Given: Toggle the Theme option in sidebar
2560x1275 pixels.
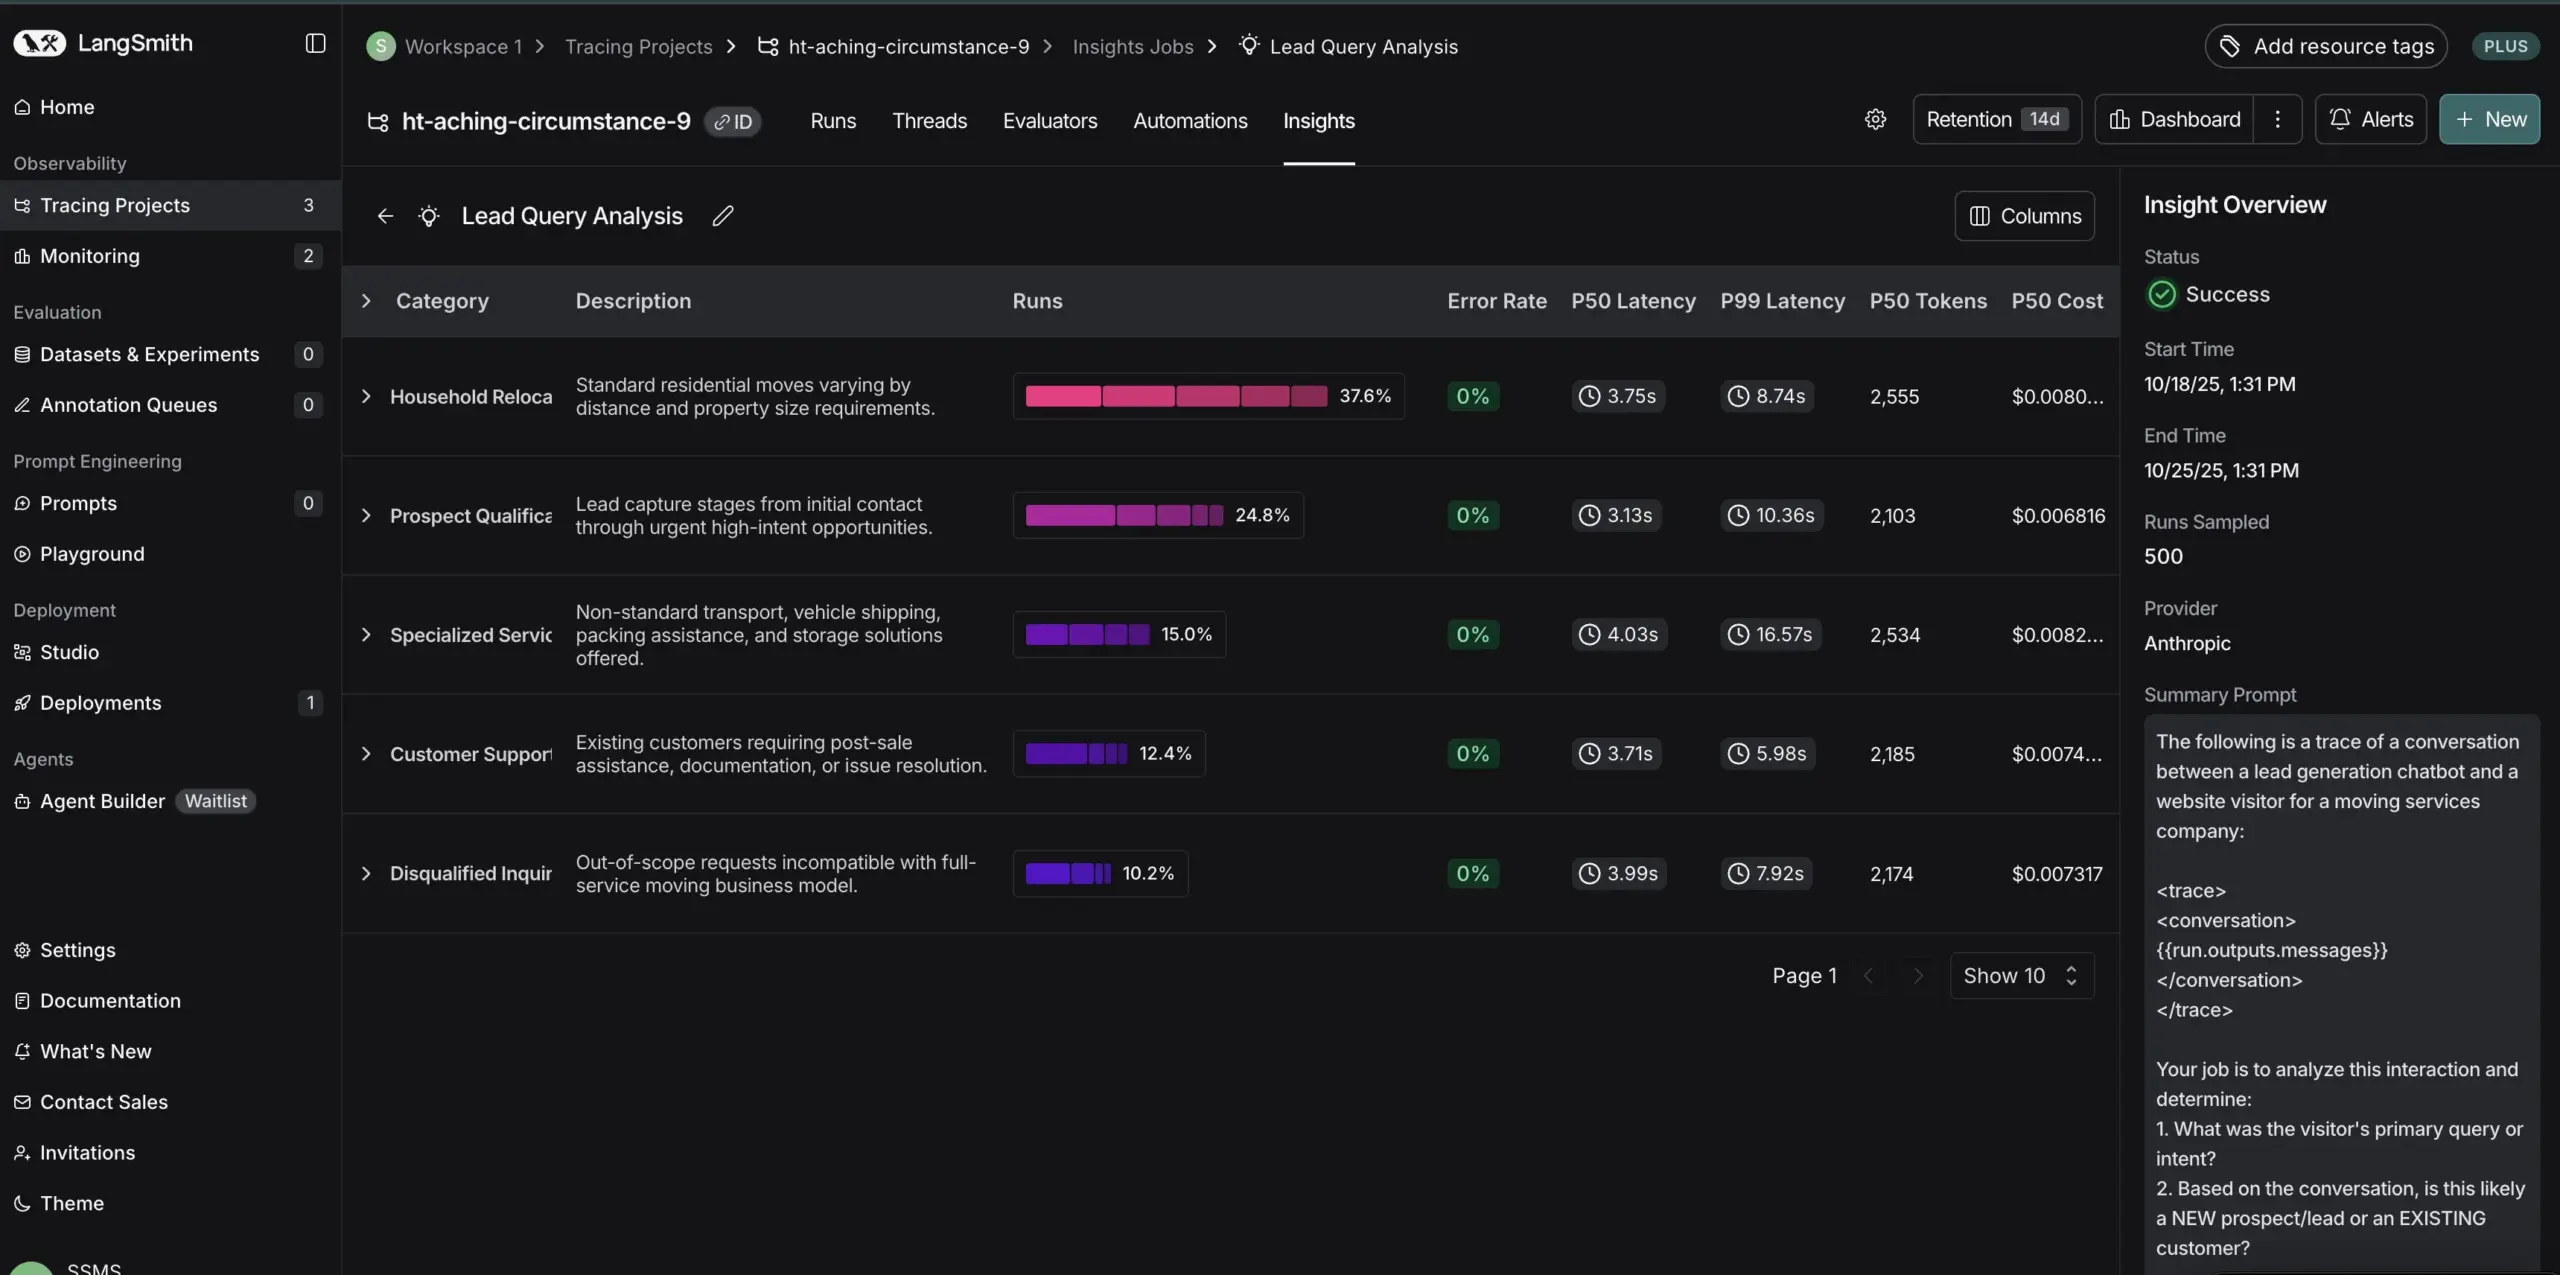Looking at the screenshot, I should click(71, 1203).
